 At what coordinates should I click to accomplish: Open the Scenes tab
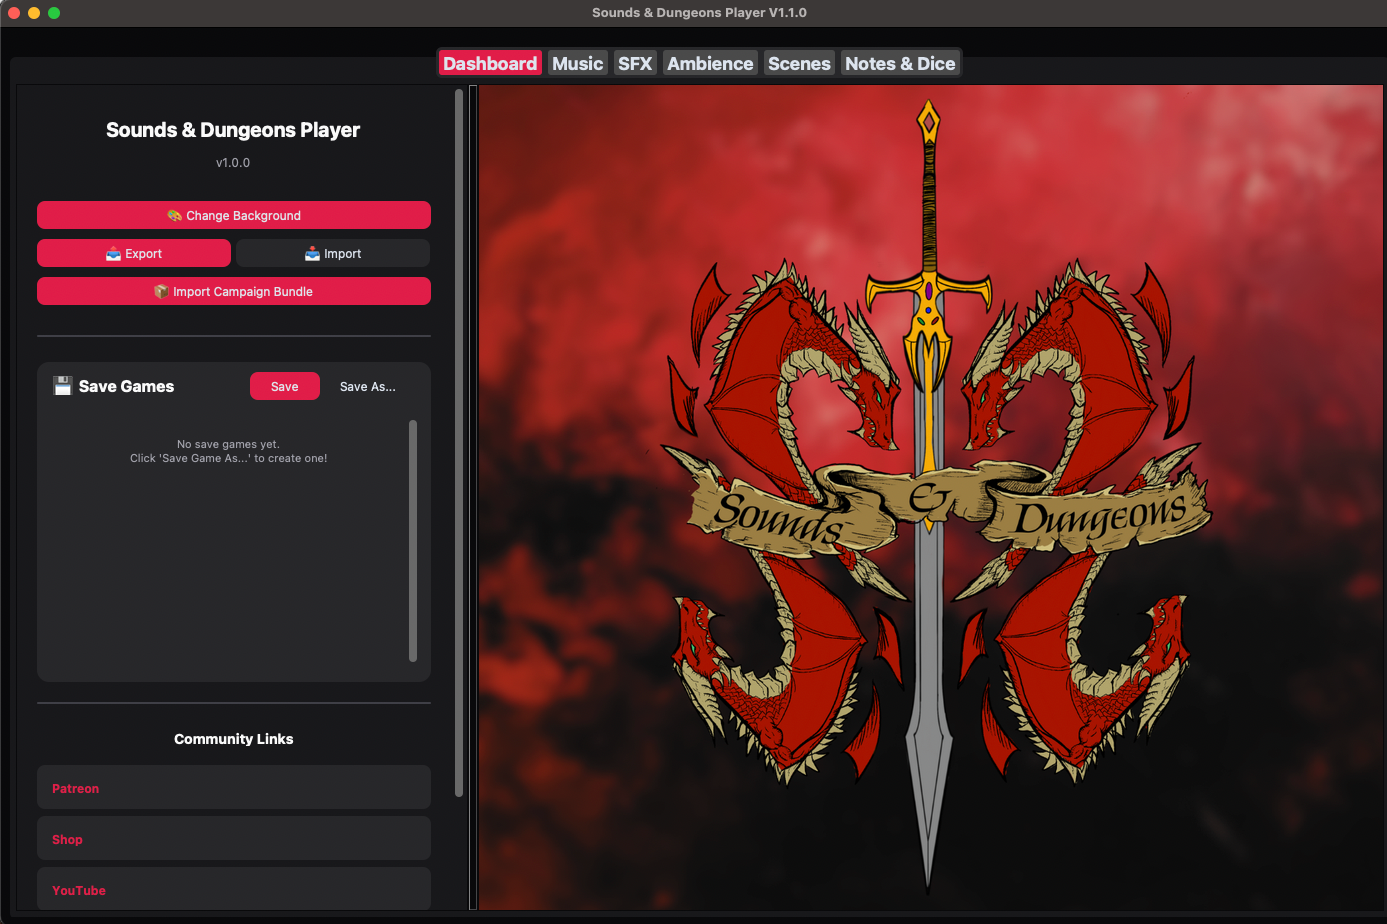pos(798,62)
